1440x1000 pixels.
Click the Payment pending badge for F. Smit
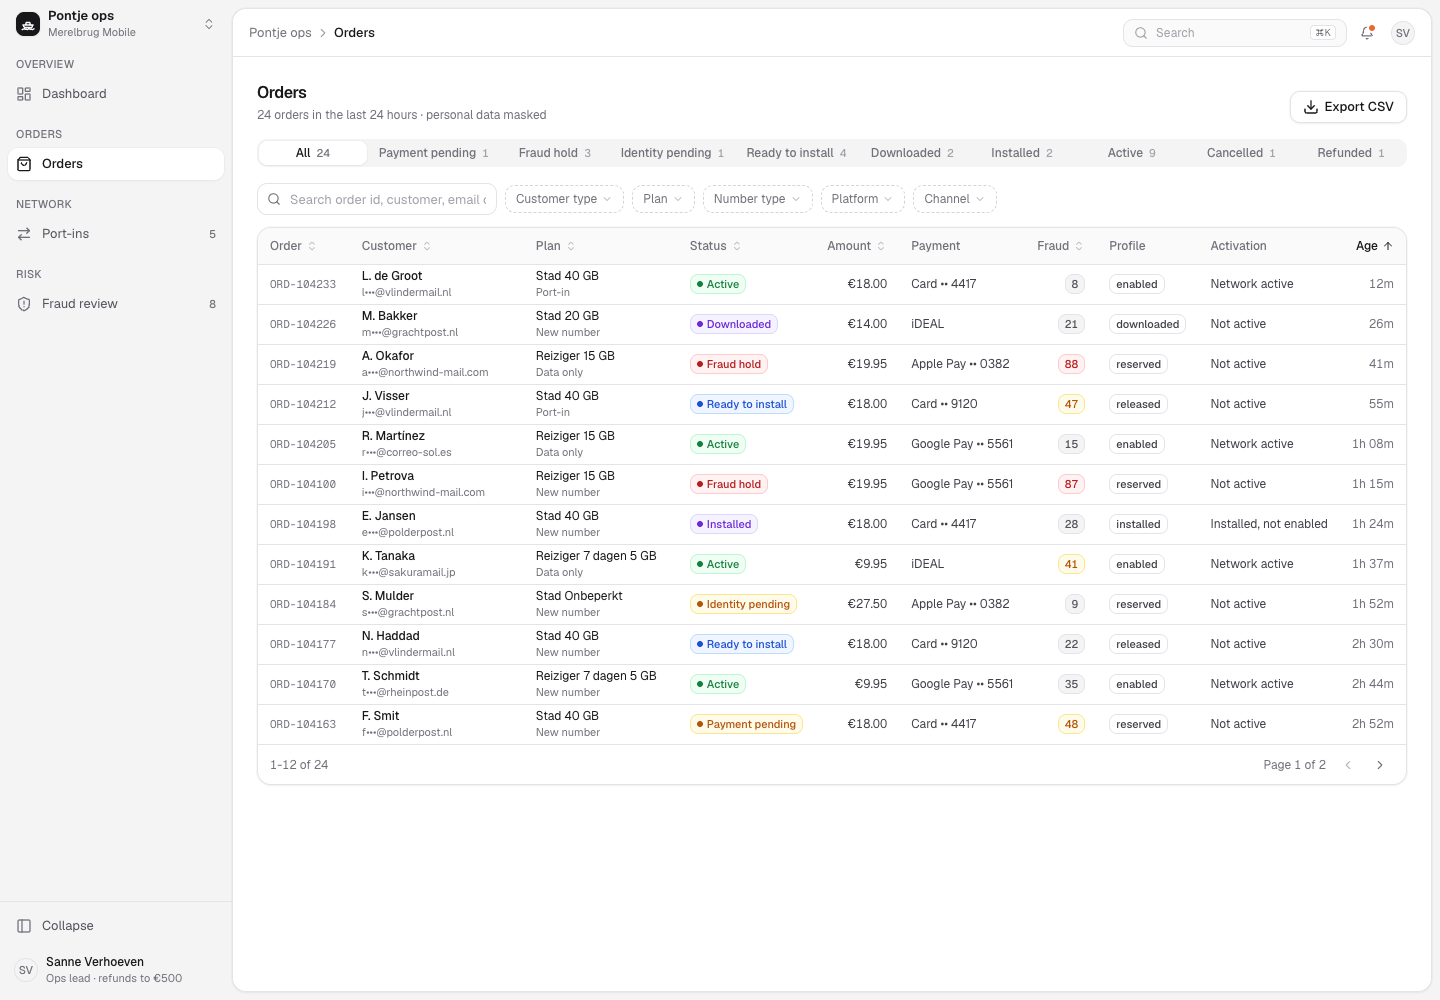(x=746, y=724)
